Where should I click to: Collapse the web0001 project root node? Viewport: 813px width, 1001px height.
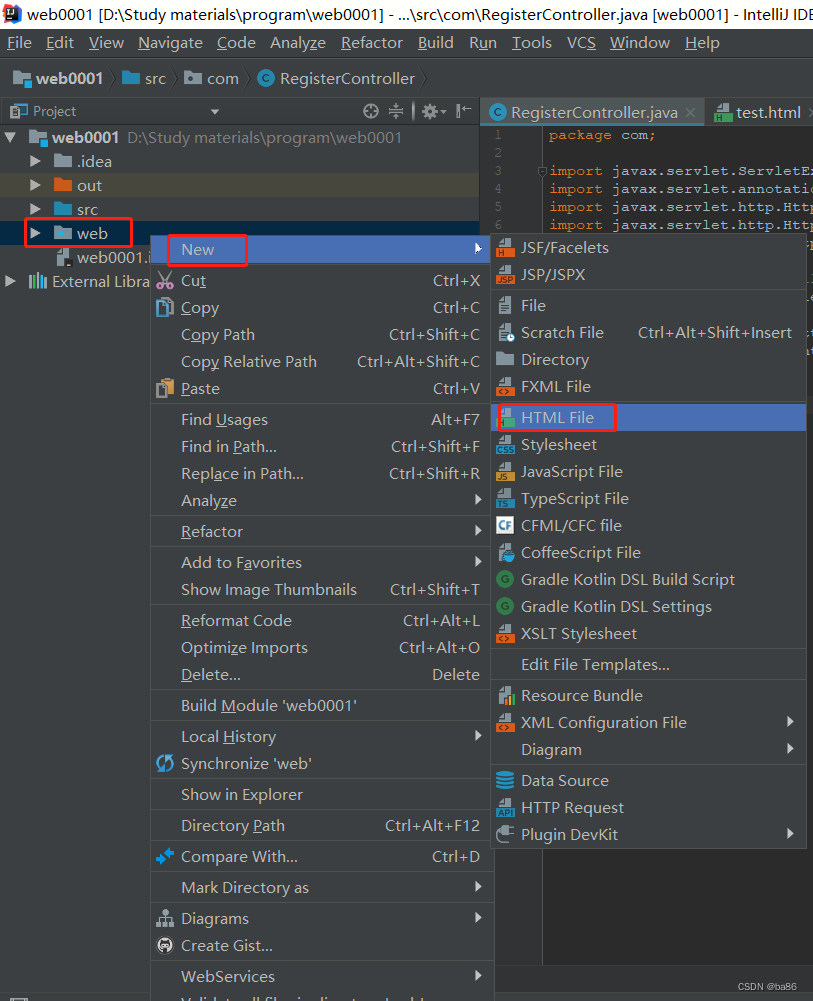(10, 137)
